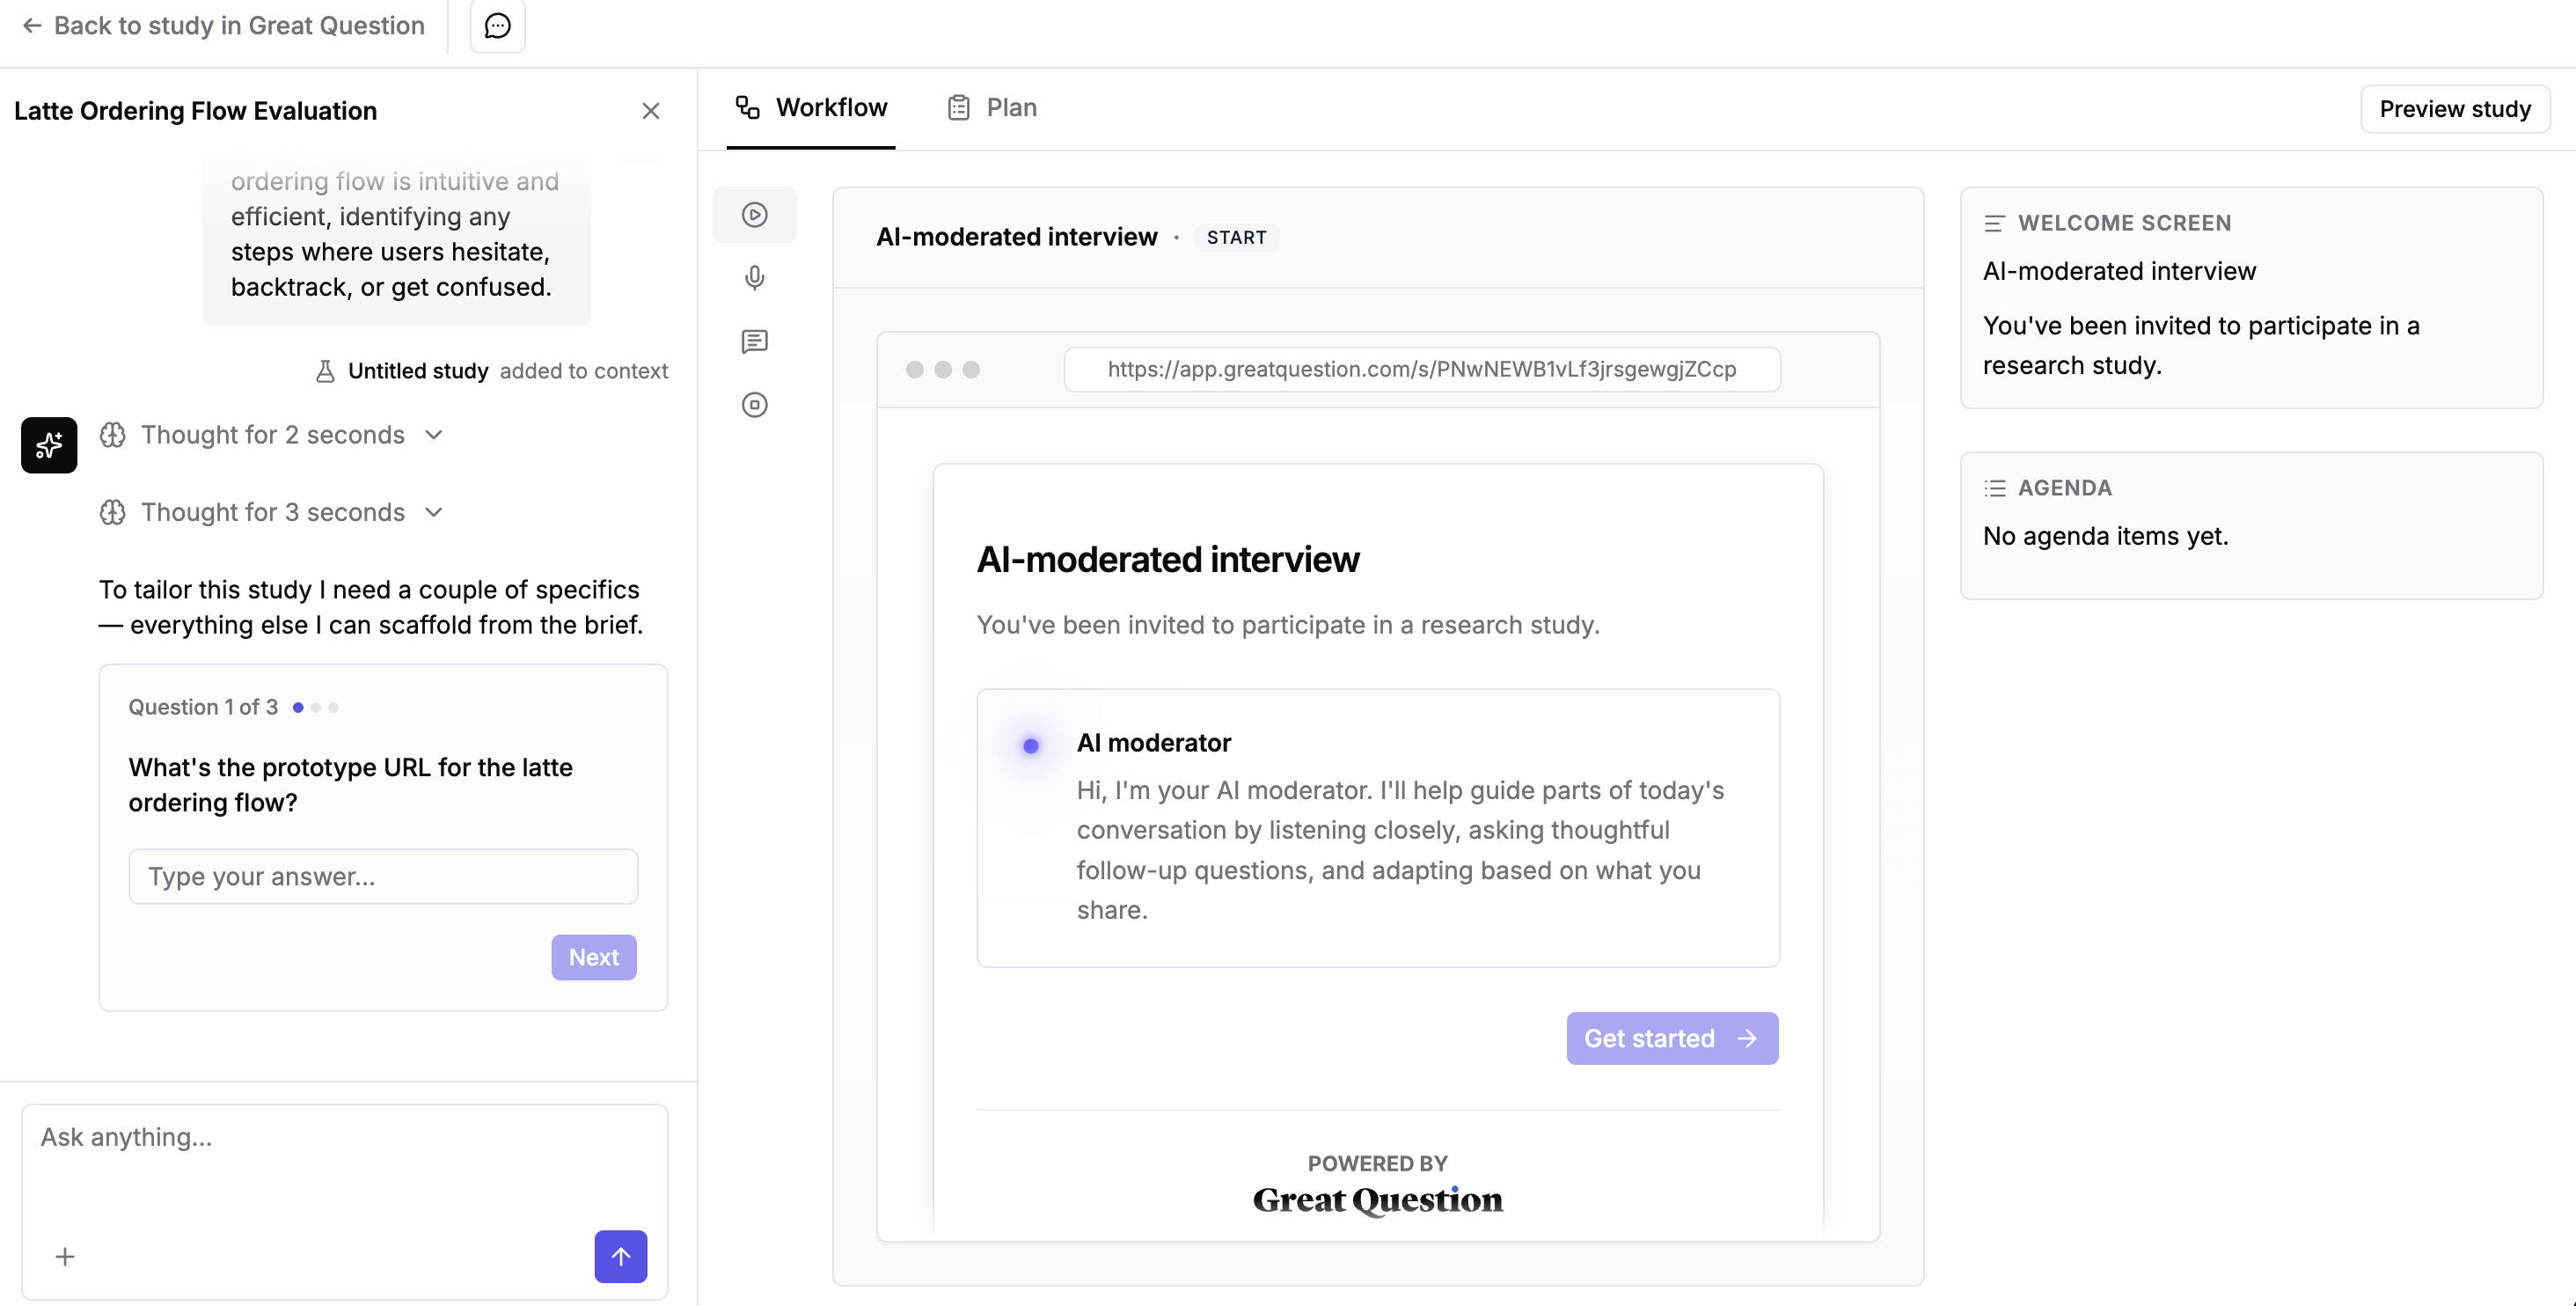Click the Preview study button

pos(2455,109)
